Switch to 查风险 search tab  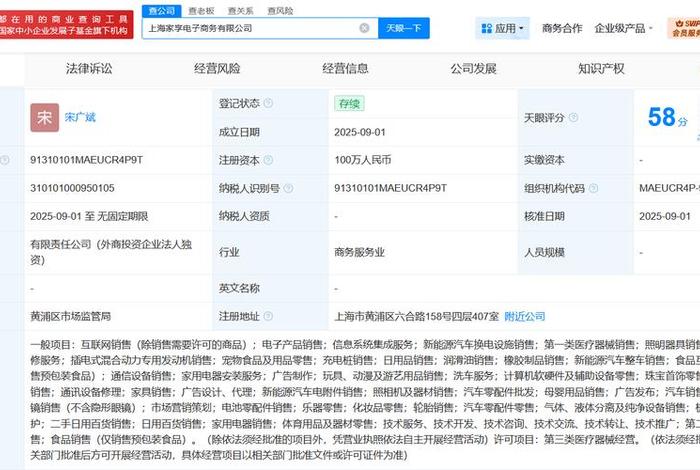pyautogui.click(x=280, y=11)
